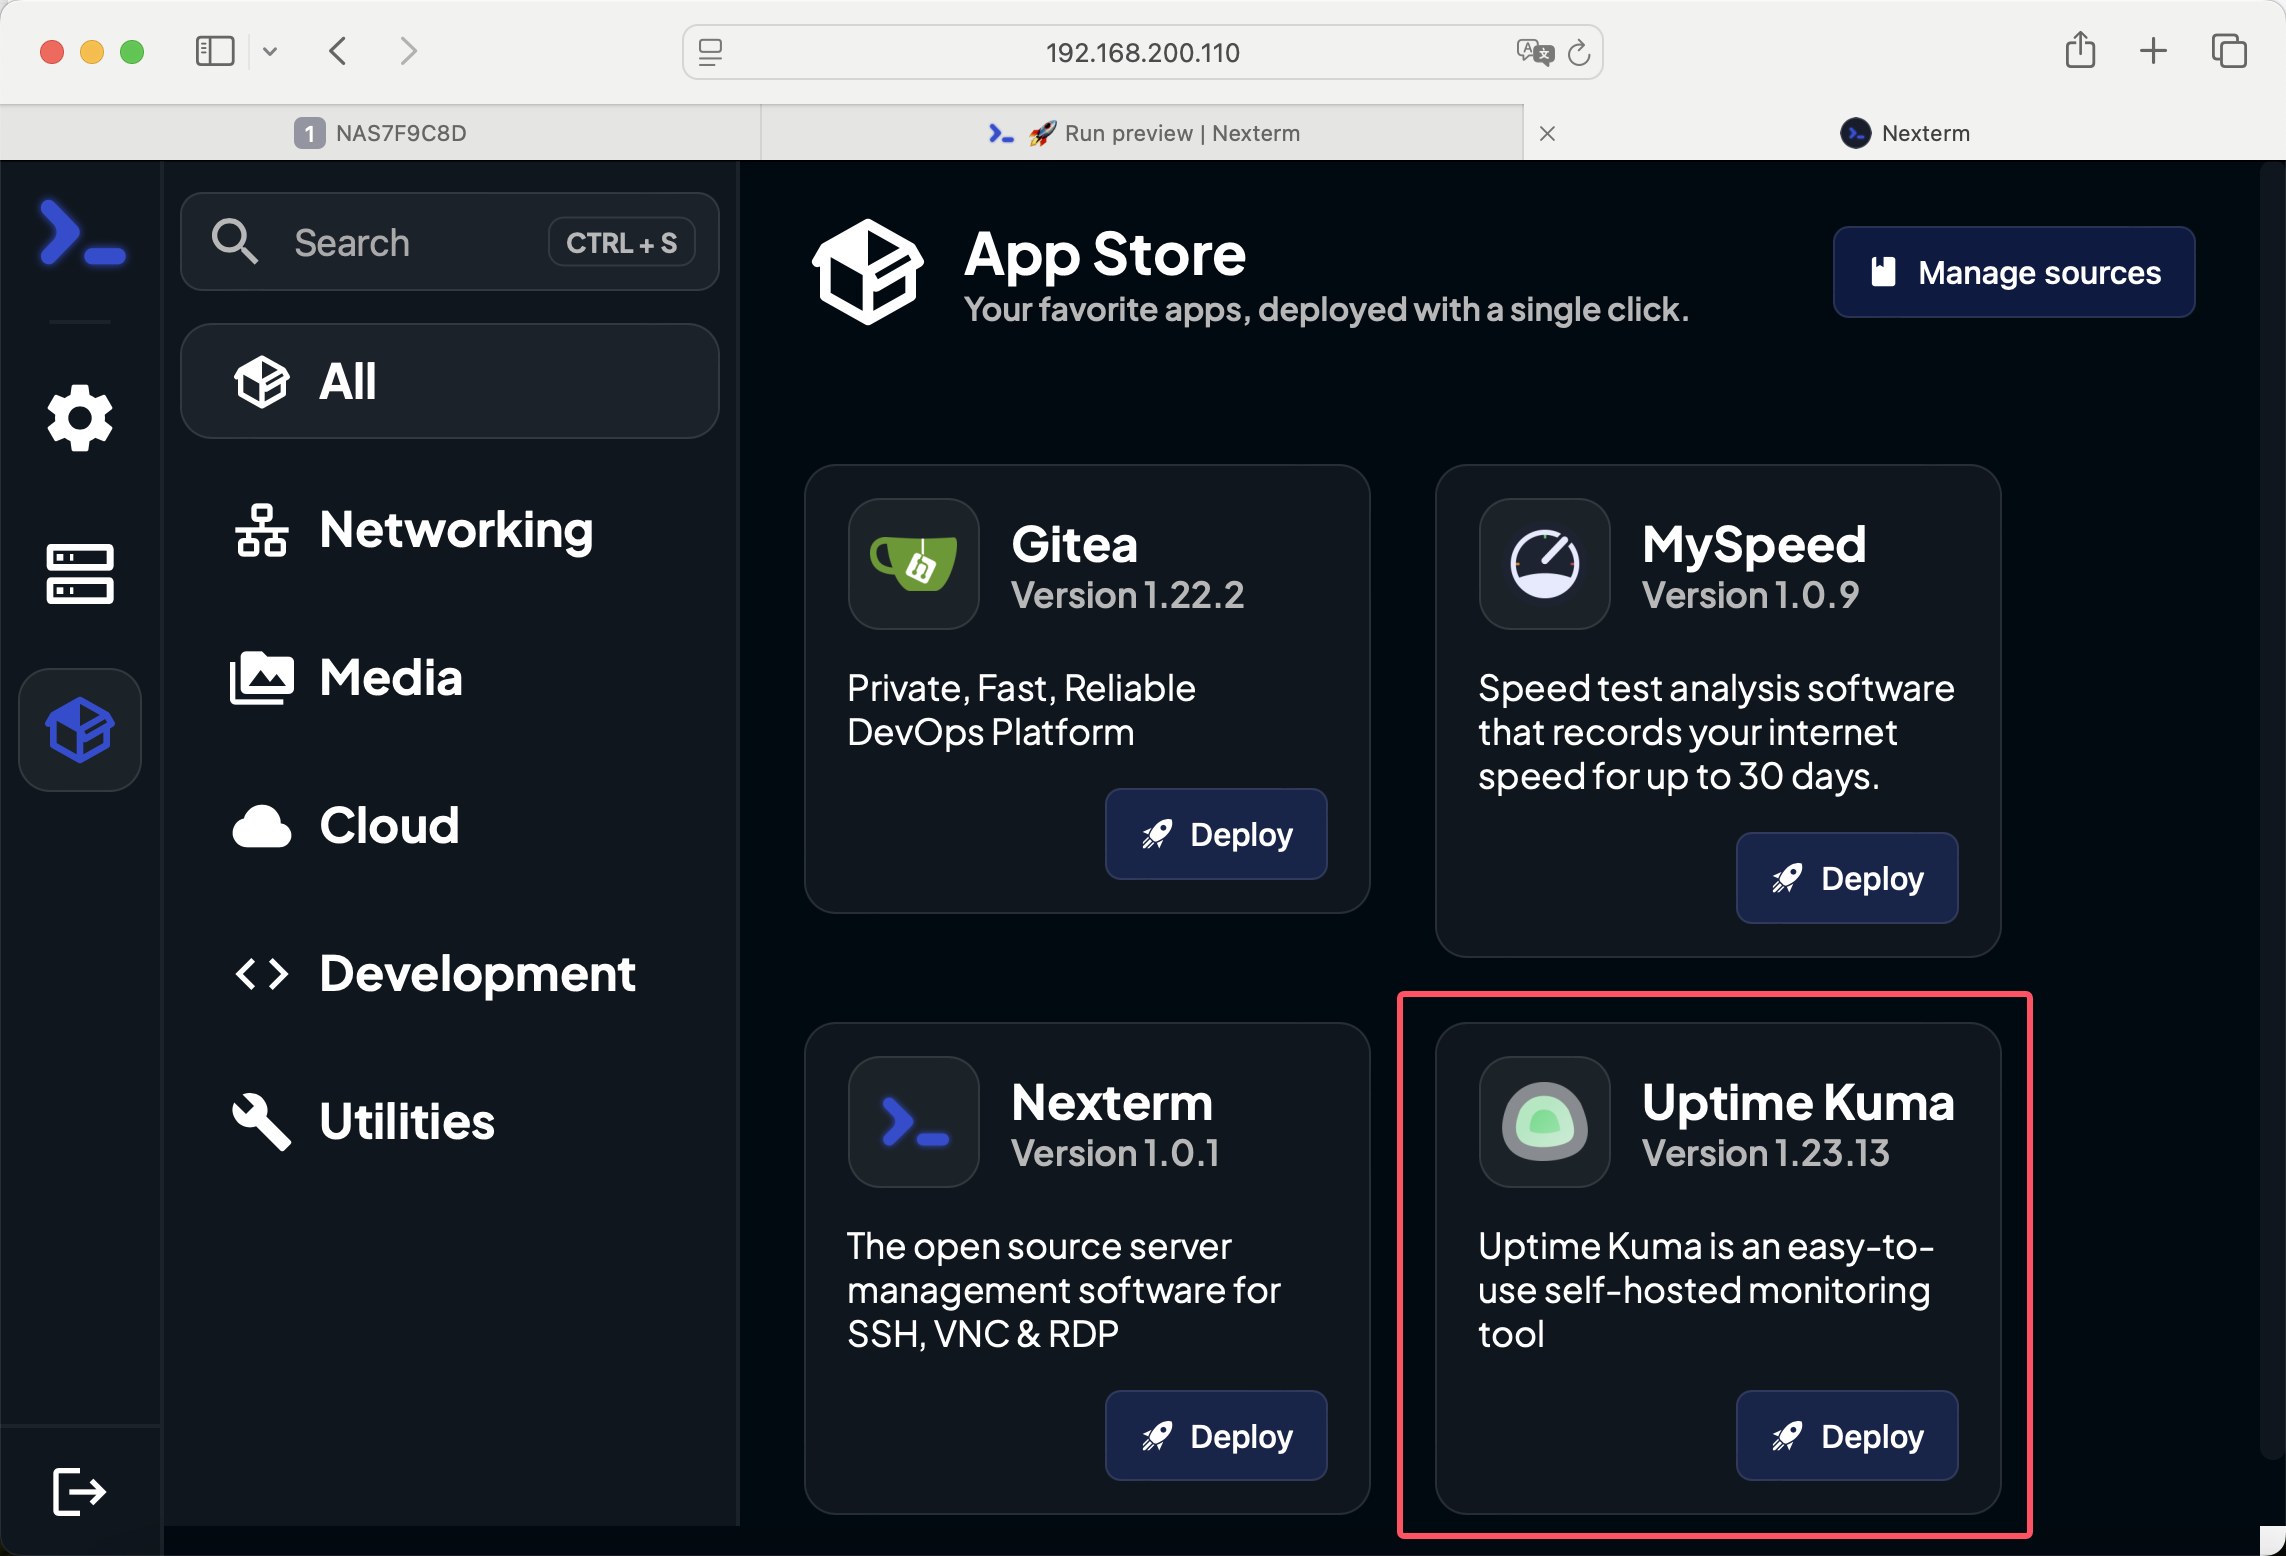Switch to the NAS7F9C8D tab
This screenshot has height=1556, width=2286.
click(380, 133)
